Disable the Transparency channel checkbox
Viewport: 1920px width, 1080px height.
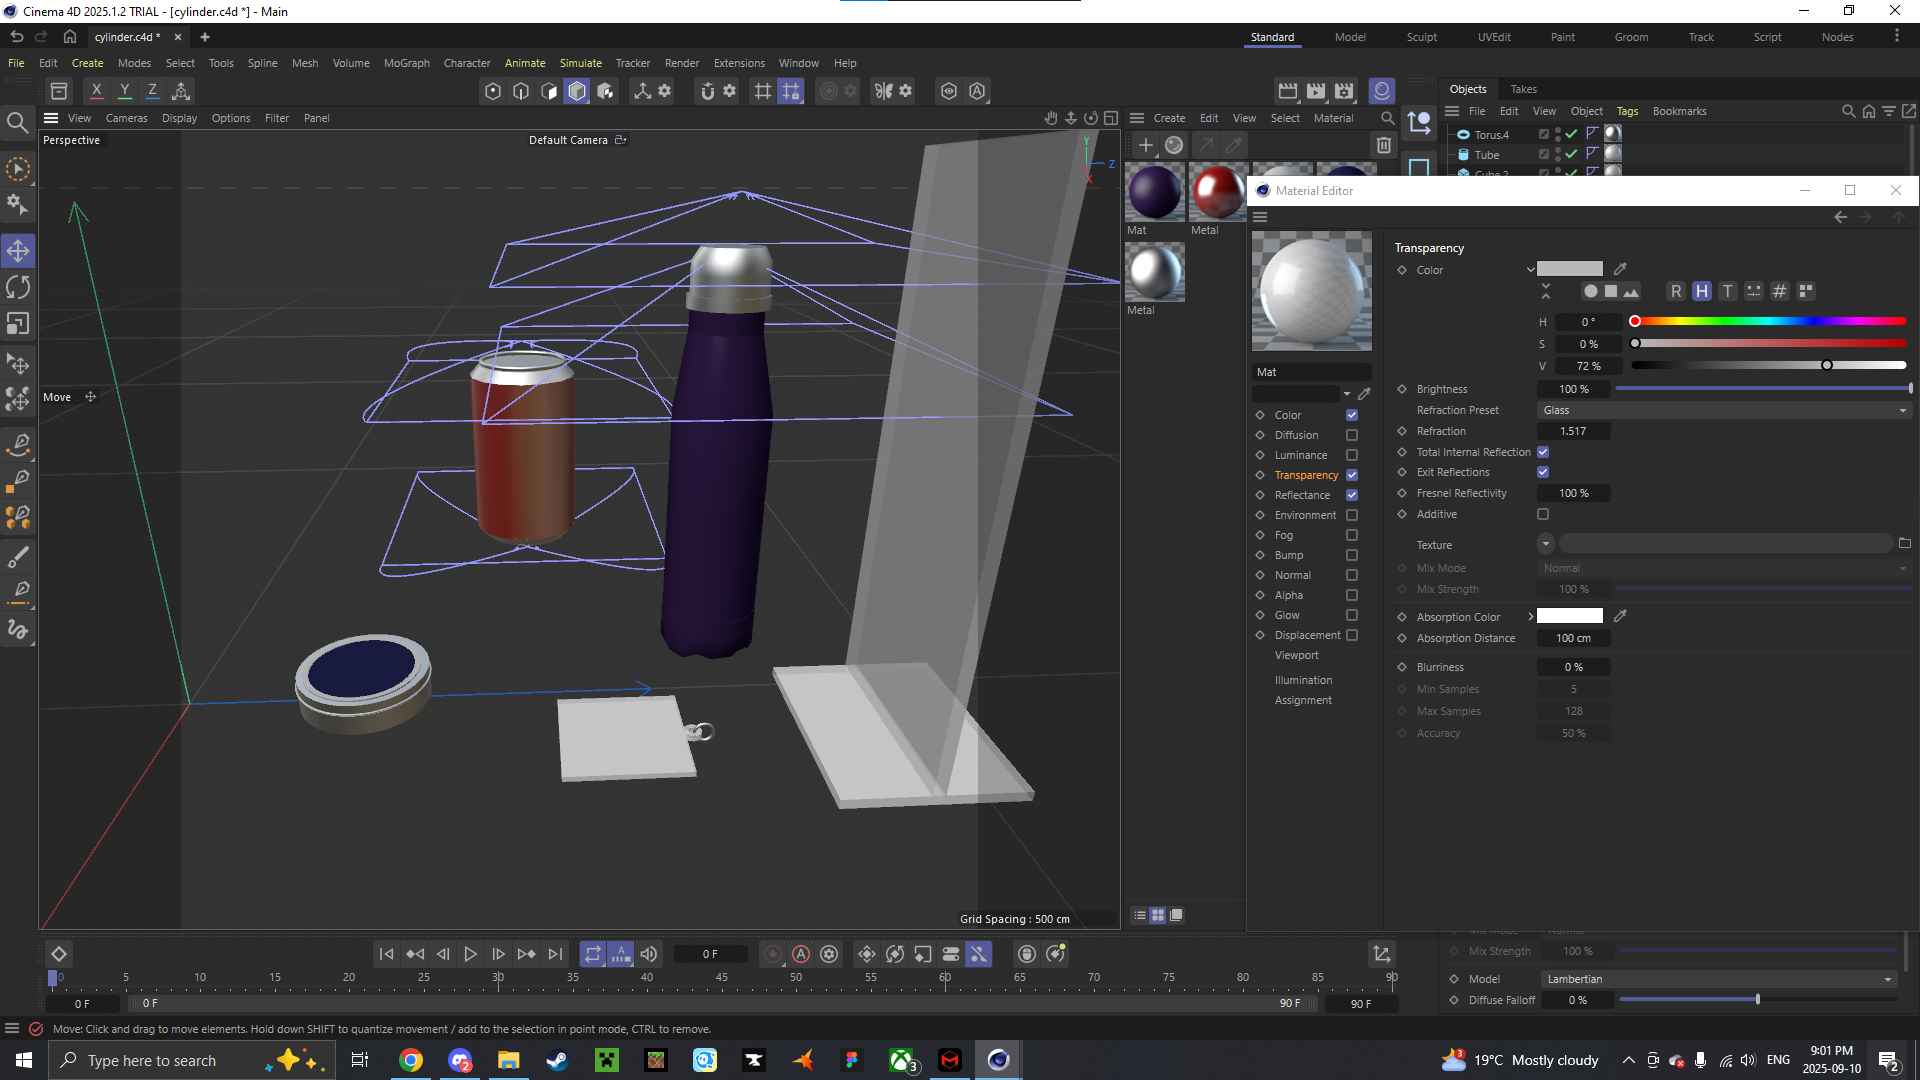pyautogui.click(x=1352, y=475)
